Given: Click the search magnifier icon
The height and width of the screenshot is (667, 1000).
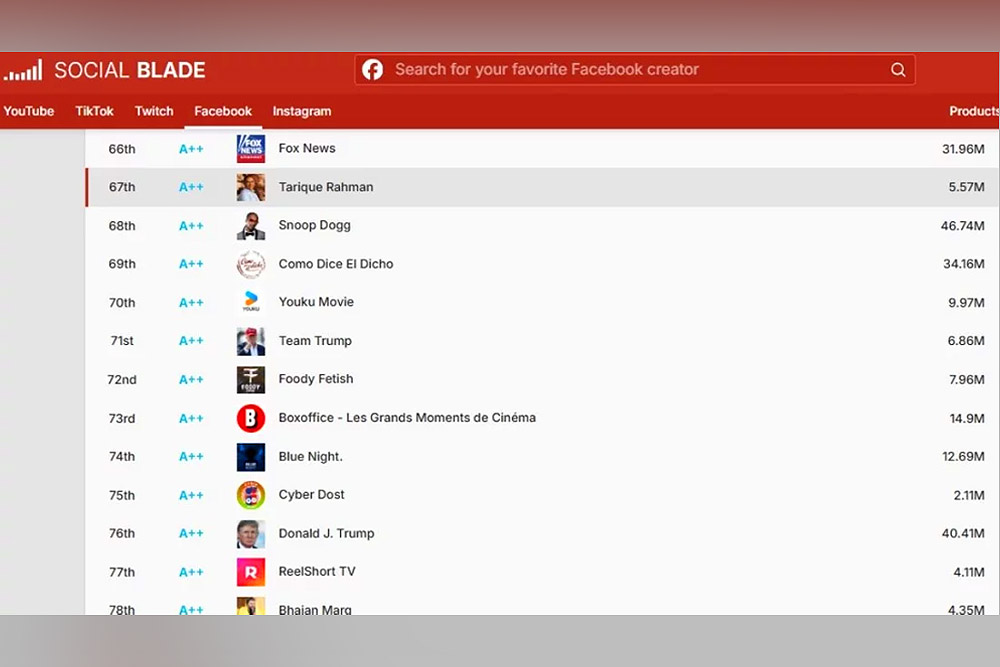Looking at the screenshot, I should pos(898,70).
